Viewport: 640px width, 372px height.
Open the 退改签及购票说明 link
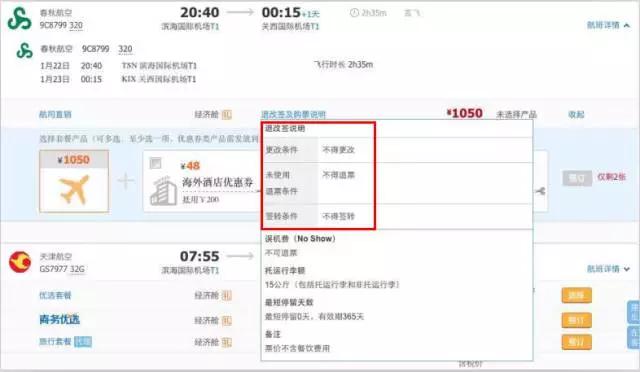293,115
